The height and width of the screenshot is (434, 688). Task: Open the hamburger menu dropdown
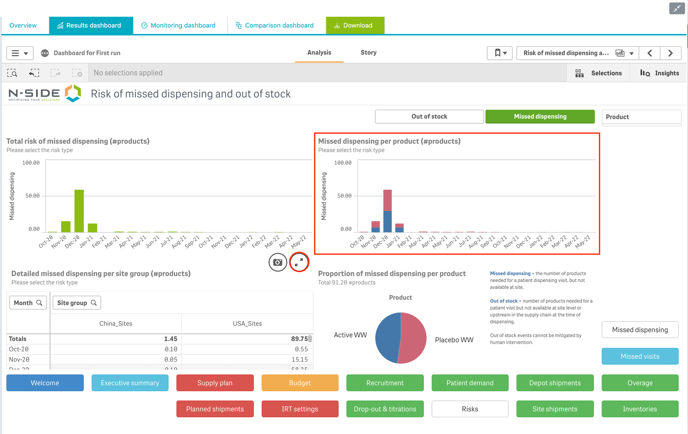coord(19,53)
